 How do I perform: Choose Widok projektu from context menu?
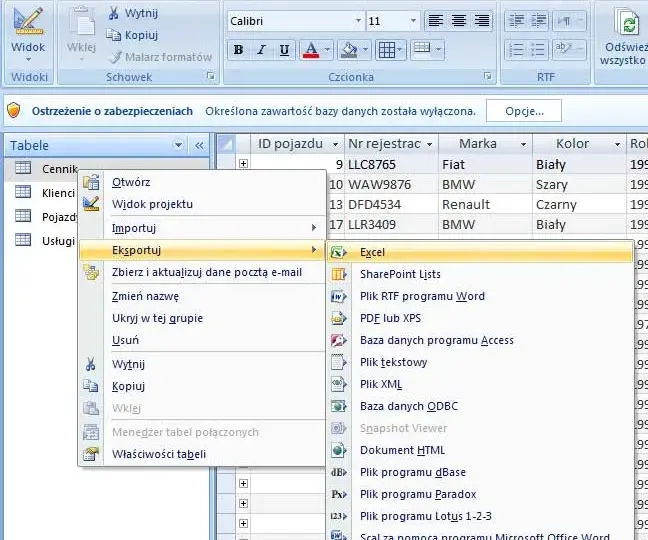[x=201, y=204]
